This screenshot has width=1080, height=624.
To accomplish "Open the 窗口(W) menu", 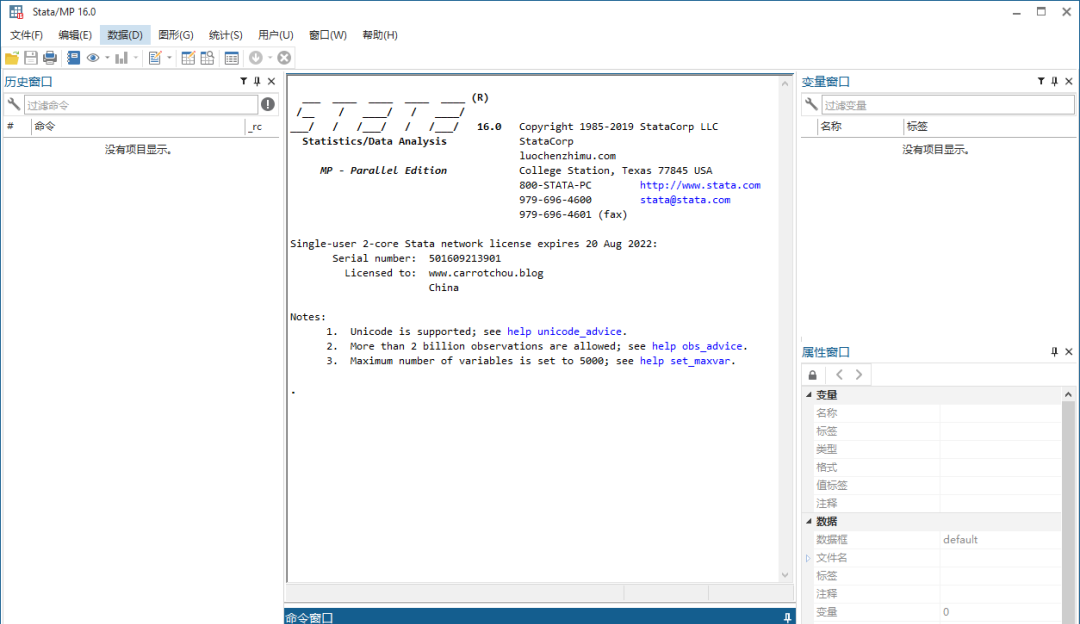I will pyautogui.click(x=328, y=35).
